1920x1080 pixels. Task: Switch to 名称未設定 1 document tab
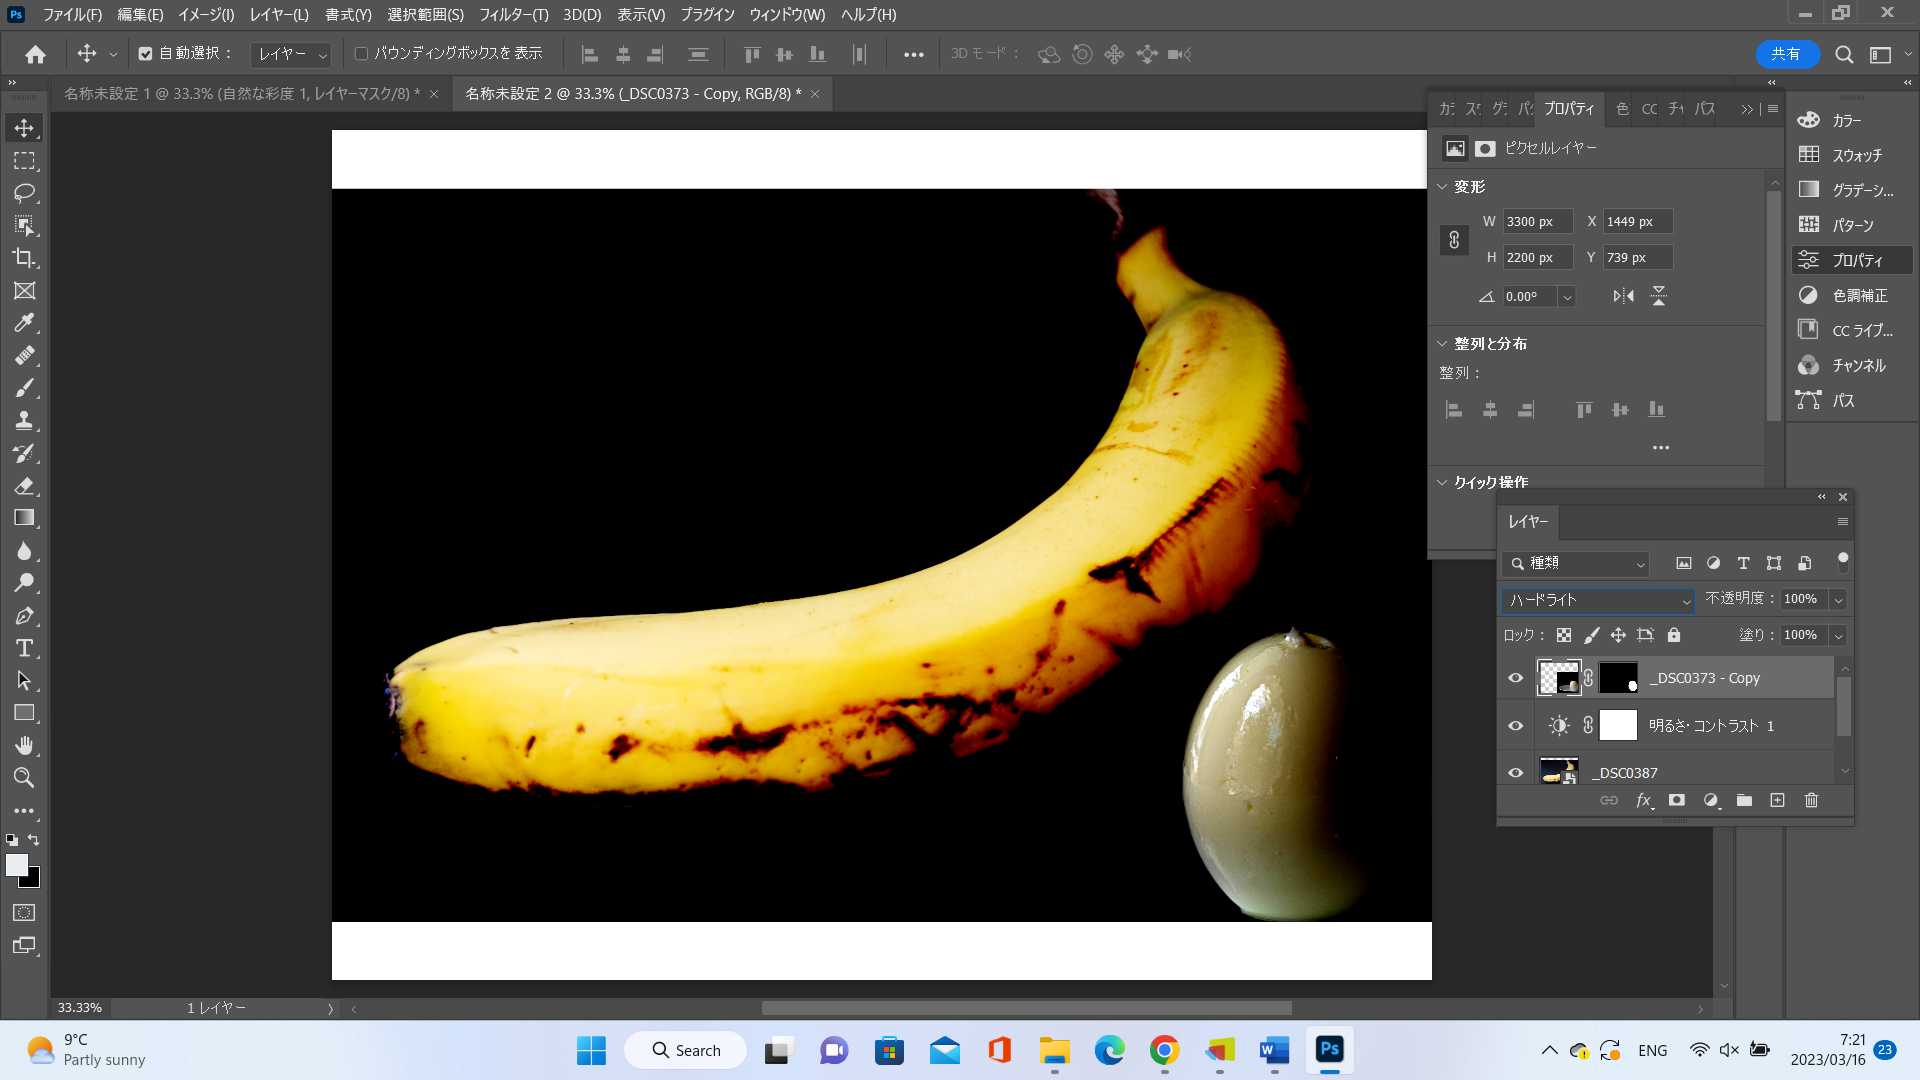tap(241, 93)
